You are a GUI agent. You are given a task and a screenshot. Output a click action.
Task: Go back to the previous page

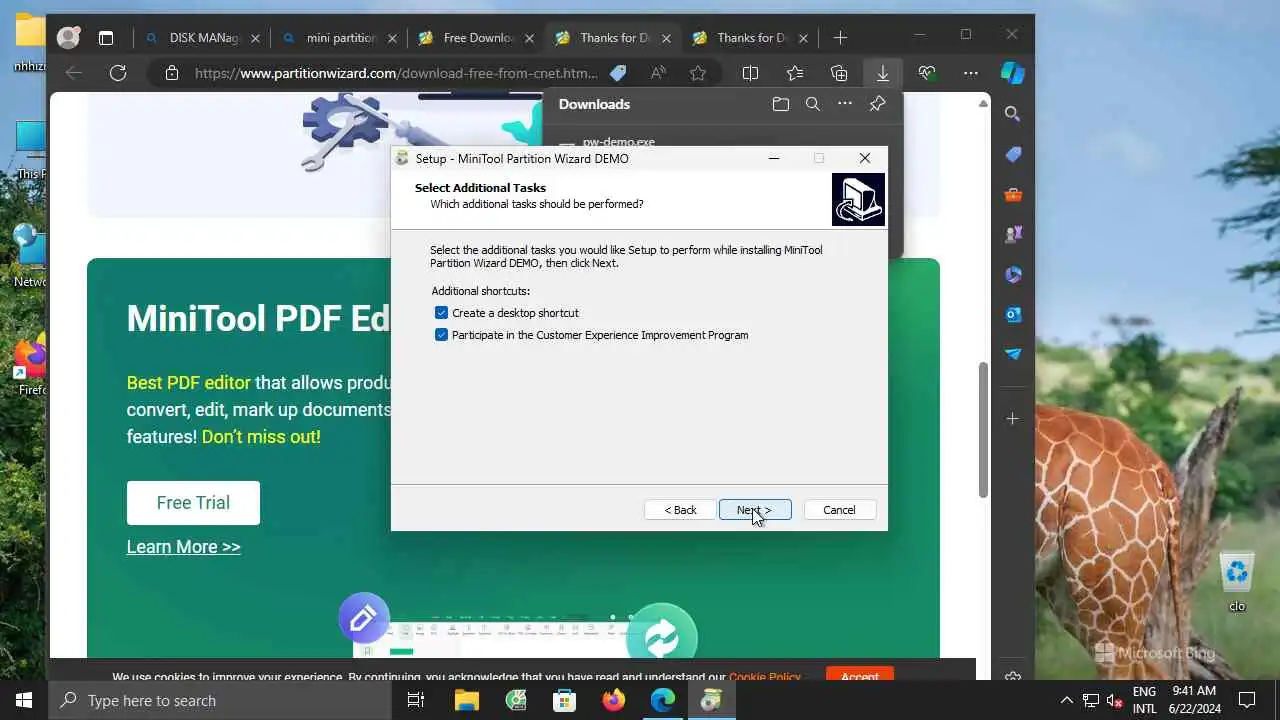click(73, 73)
